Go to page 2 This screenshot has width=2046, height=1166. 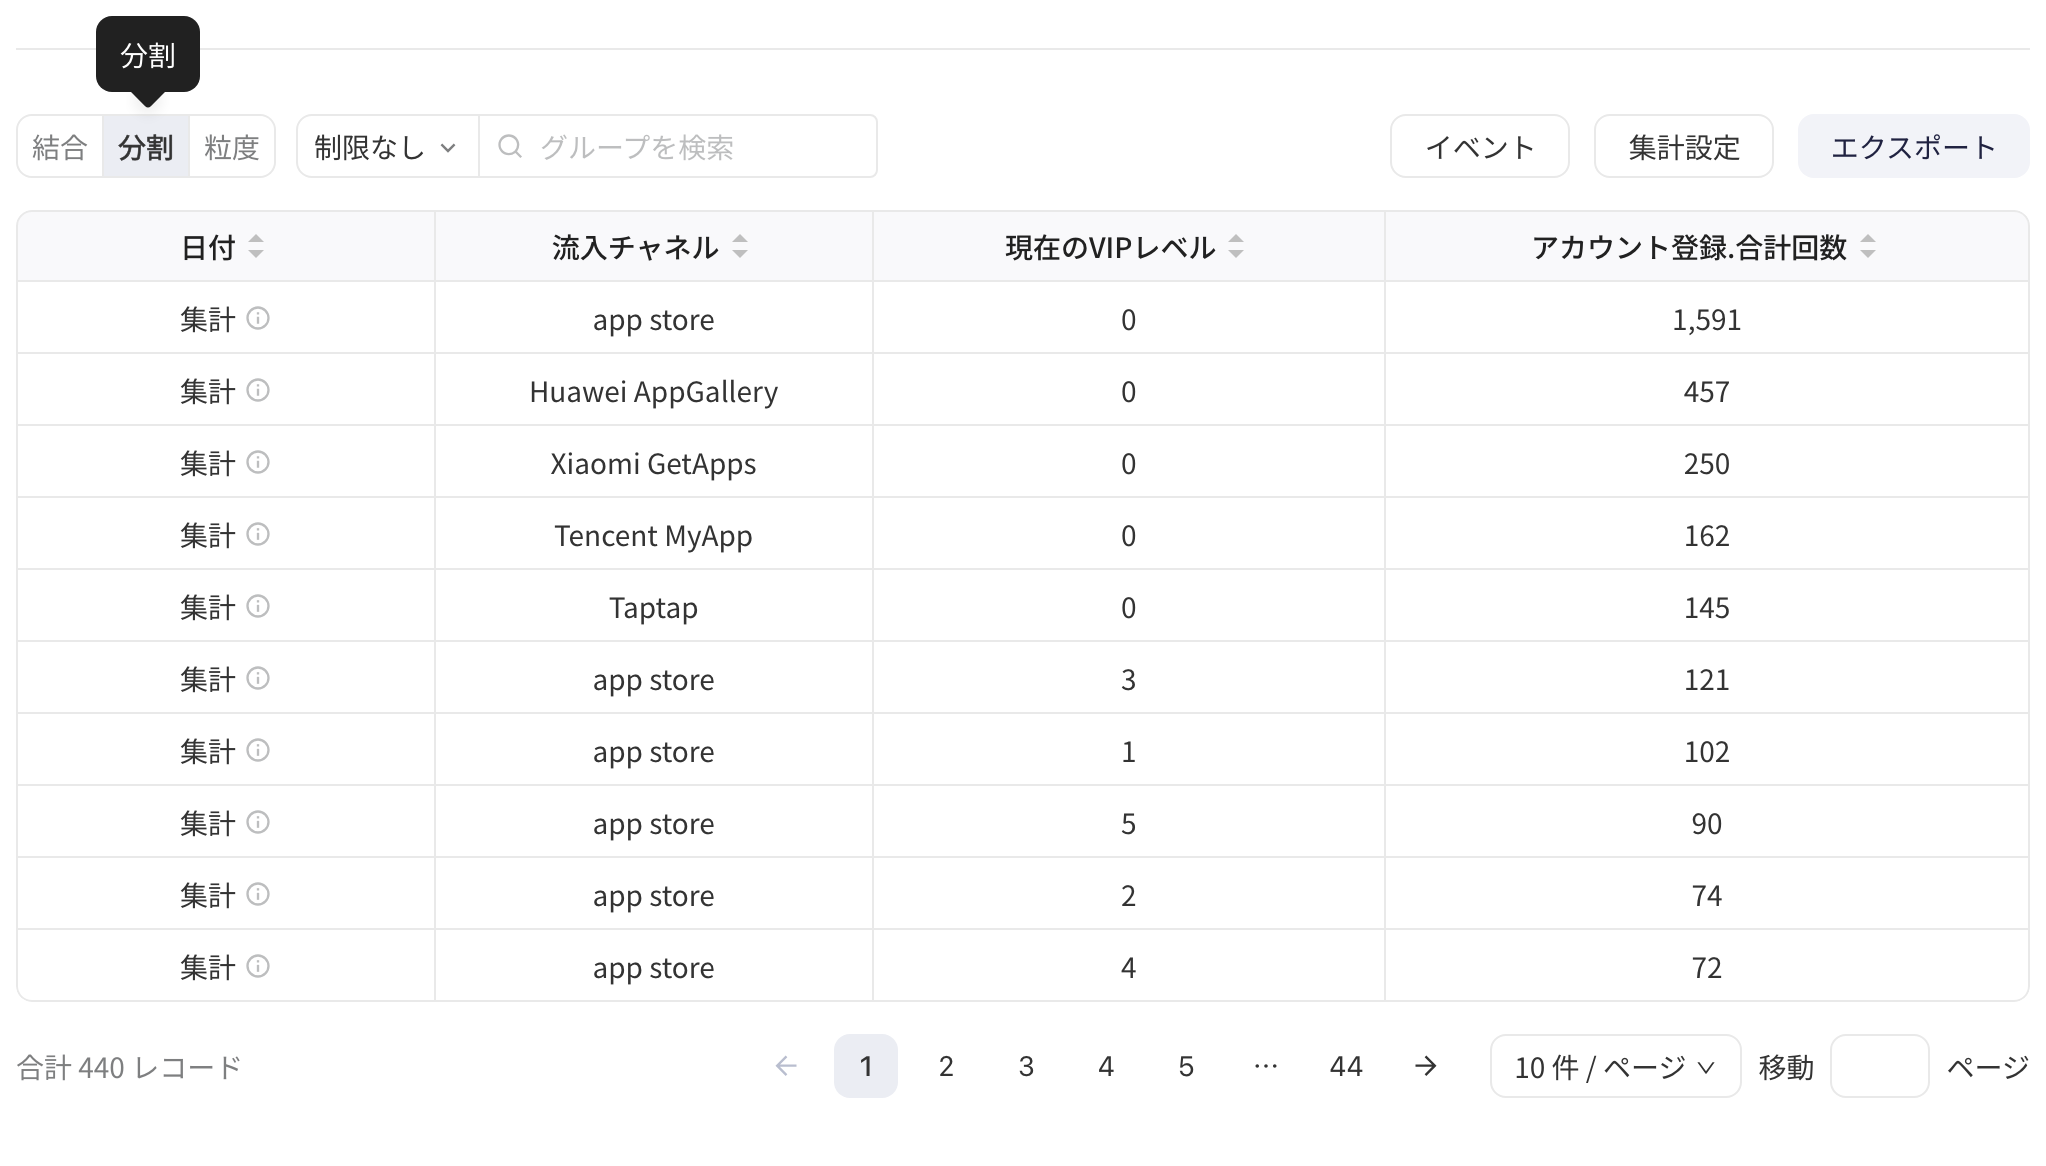[x=946, y=1067]
